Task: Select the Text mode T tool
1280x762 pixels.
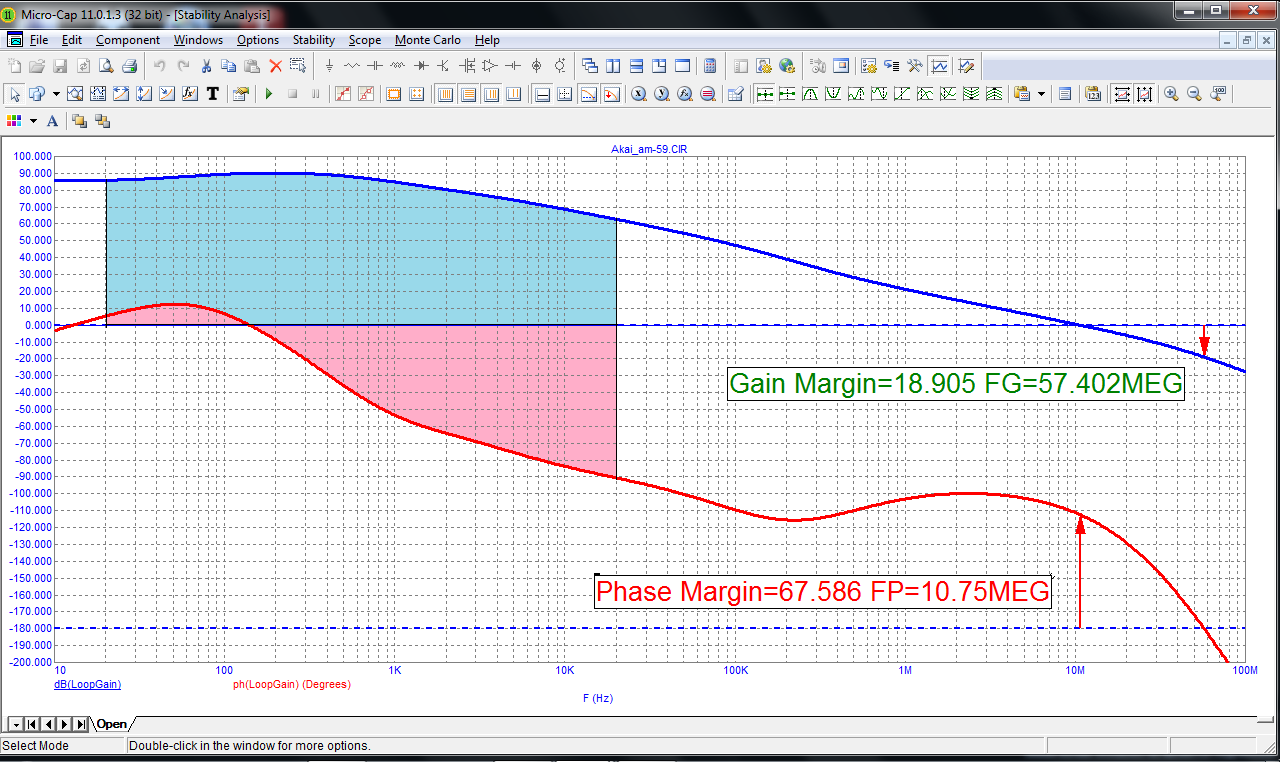Action: [213, 94]
